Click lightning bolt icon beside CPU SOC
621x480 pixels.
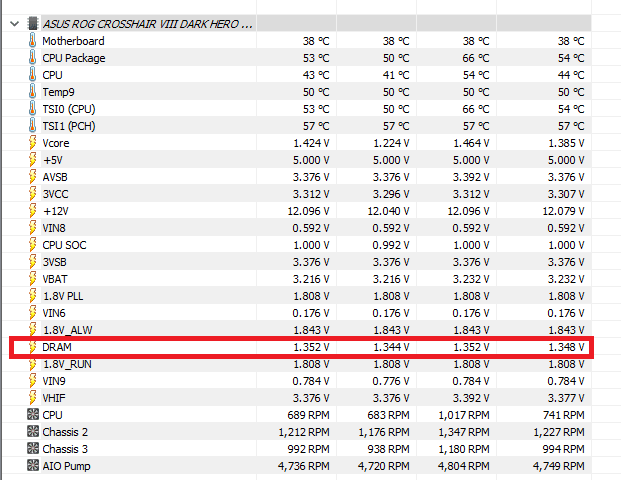coord(32,245)
